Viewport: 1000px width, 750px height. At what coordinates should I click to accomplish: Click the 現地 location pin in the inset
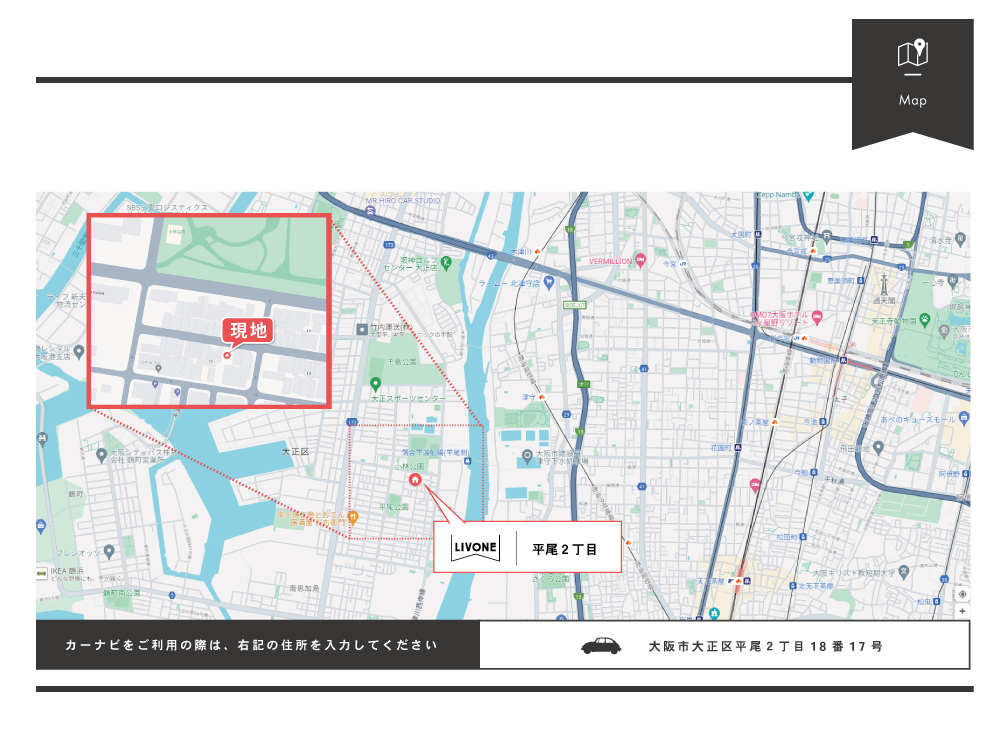point(227,354)
